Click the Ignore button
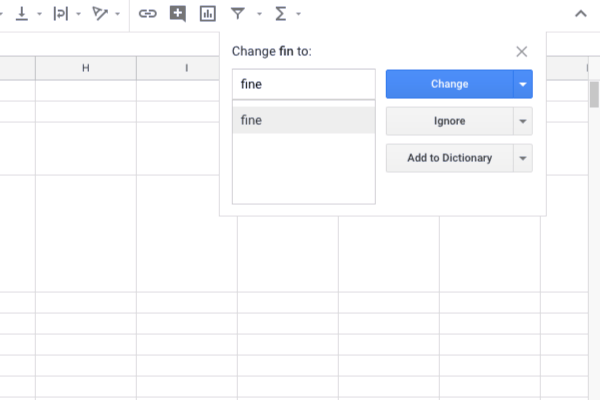Screen dimensions: 600x400 click(x=449, y=121)
